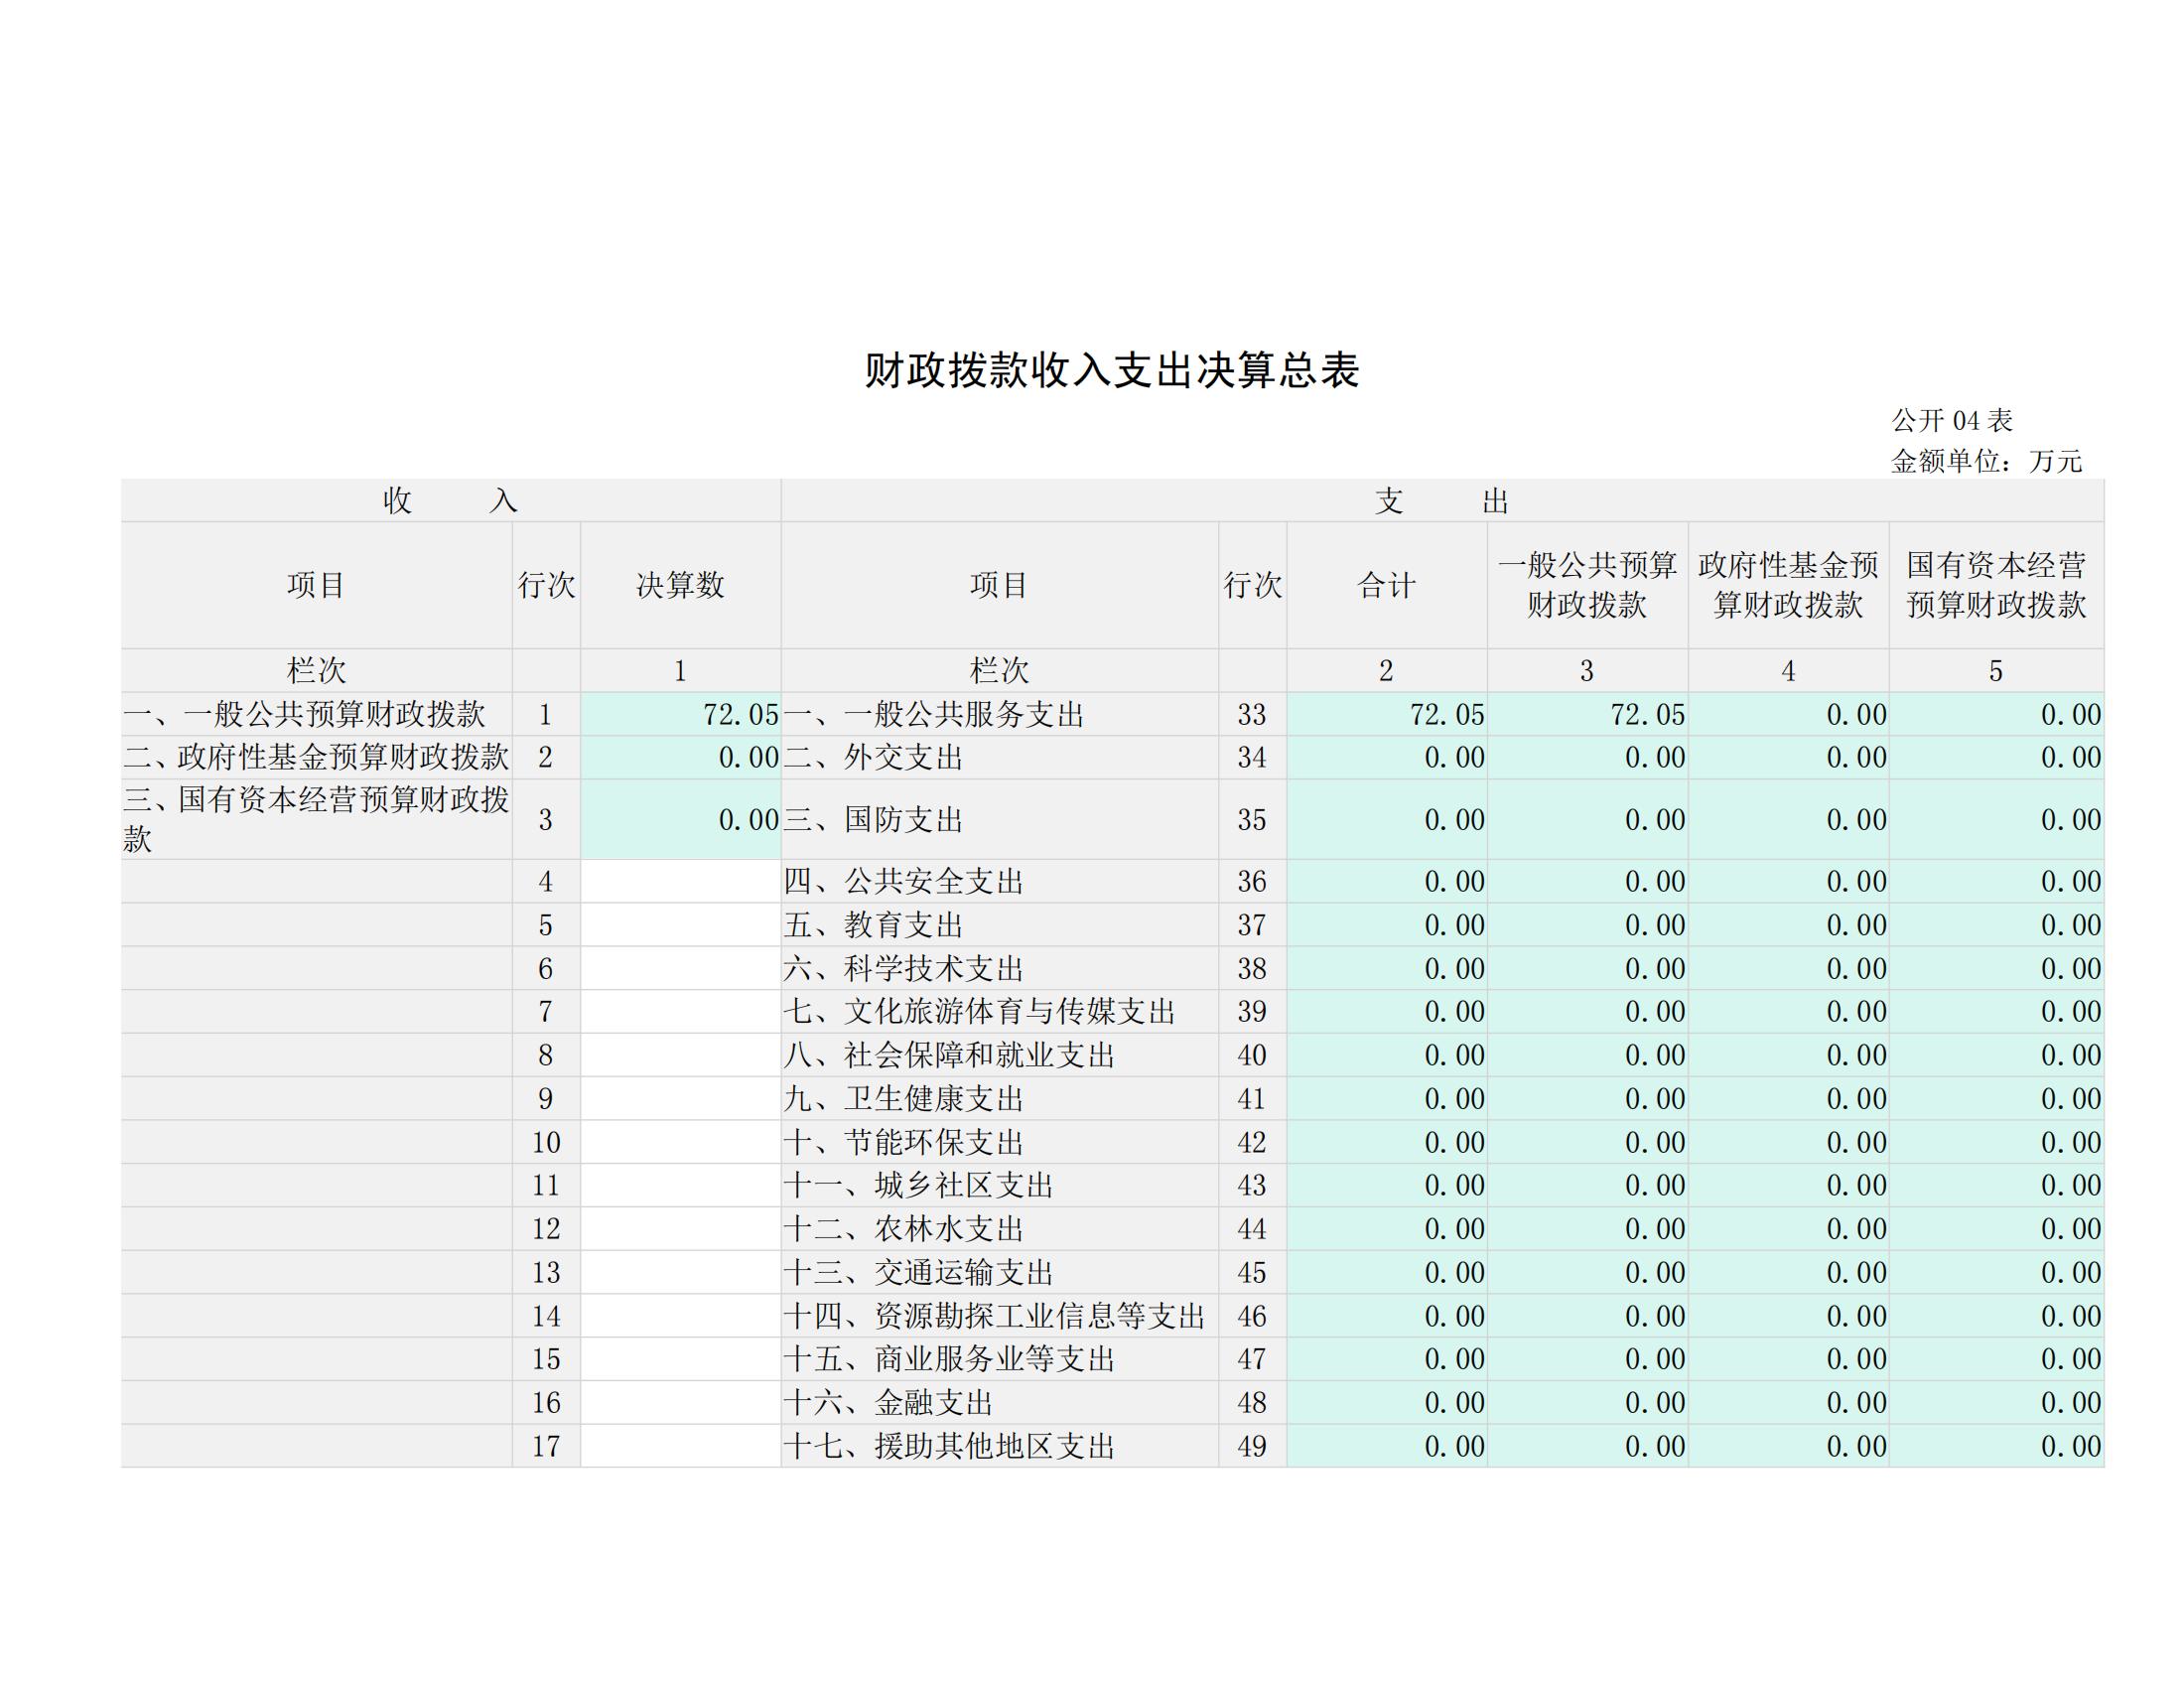Viewport: 2184px width, 1688px height.
Task: Click the 合计 column header
Action: click(x=1387, y=585)
